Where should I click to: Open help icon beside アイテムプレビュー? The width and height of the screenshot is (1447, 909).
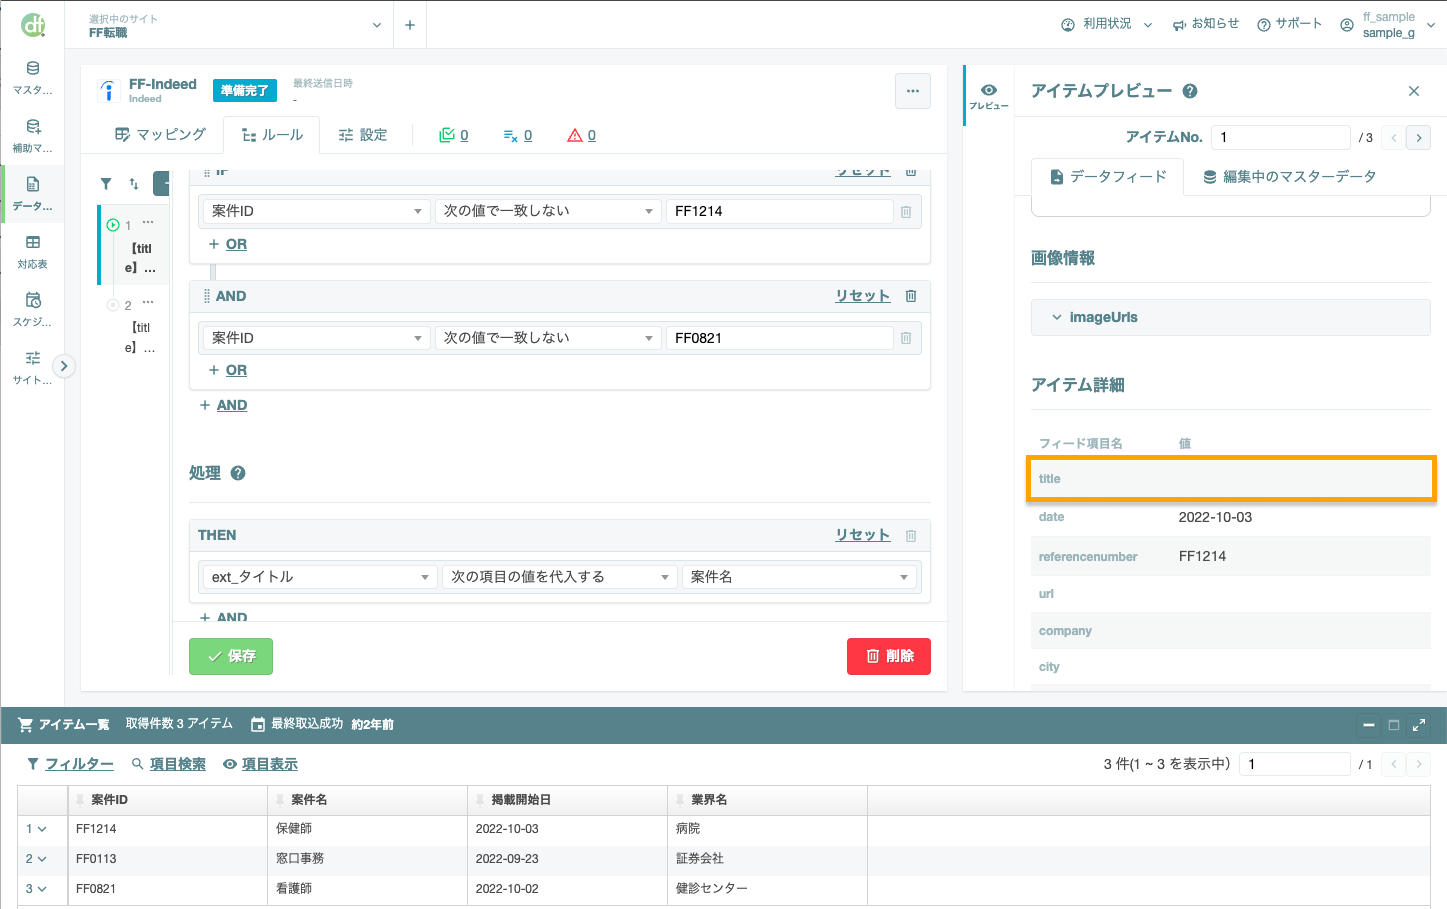click(x=1190, y=91)
